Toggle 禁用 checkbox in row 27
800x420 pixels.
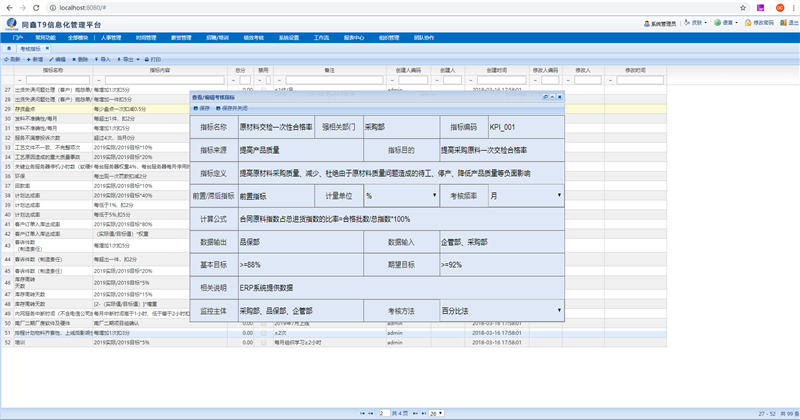[x=264, y=88]
